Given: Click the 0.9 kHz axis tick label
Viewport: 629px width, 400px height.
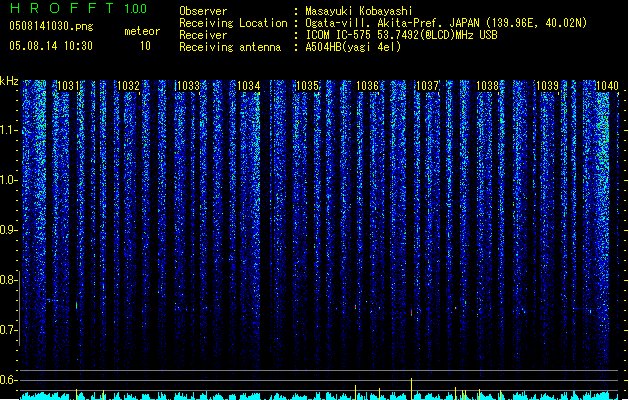Looking at the screenshot, I should [x=6, y=230].
